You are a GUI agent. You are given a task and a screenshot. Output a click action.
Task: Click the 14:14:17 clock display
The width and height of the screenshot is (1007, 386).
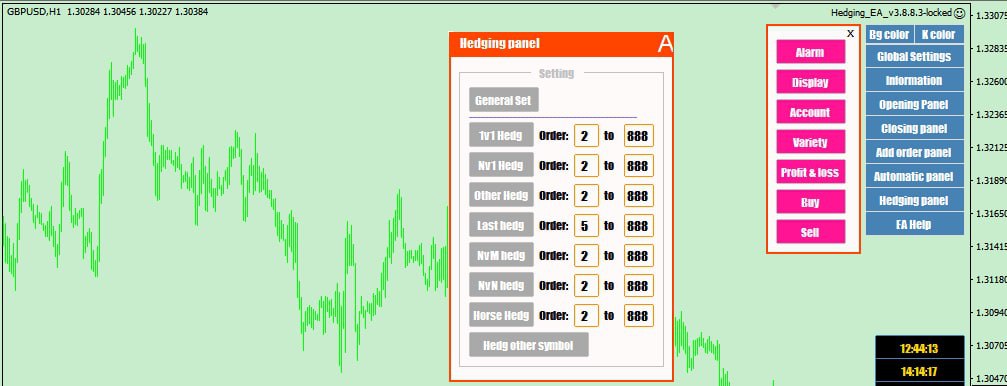pyautogui.click(x=920, y=371)
